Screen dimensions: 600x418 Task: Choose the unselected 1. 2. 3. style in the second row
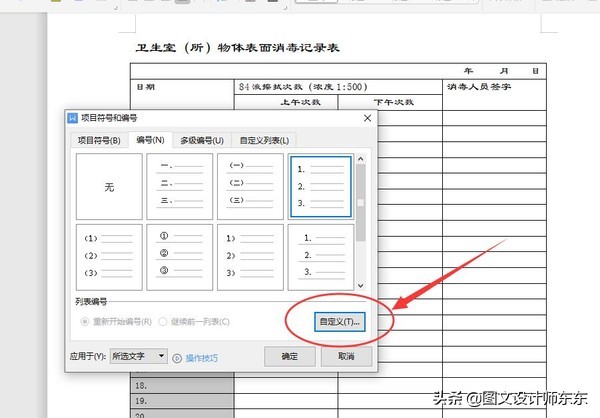(x=321, y=257)
